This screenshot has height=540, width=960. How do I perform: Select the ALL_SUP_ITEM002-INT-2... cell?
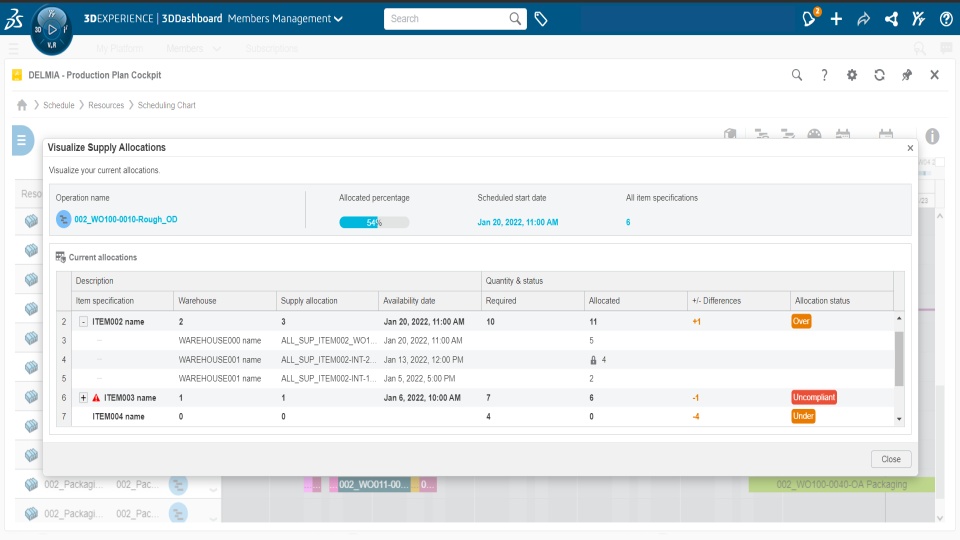coord(329,359)
